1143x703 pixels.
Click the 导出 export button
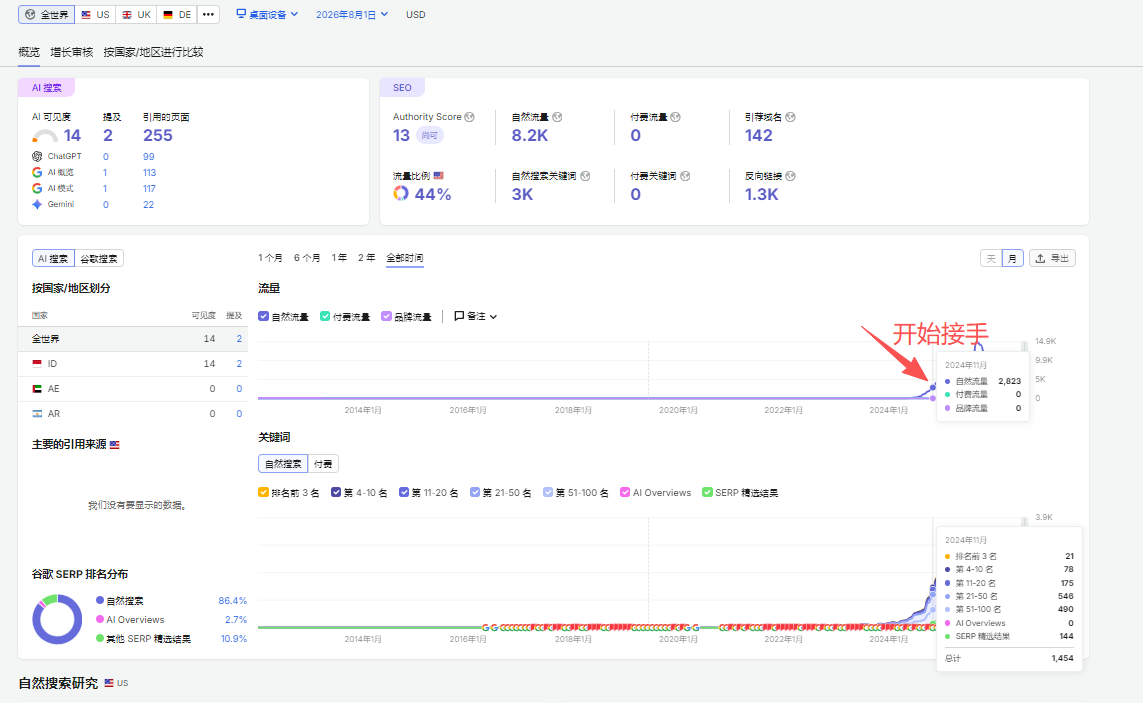(1052, 258)
